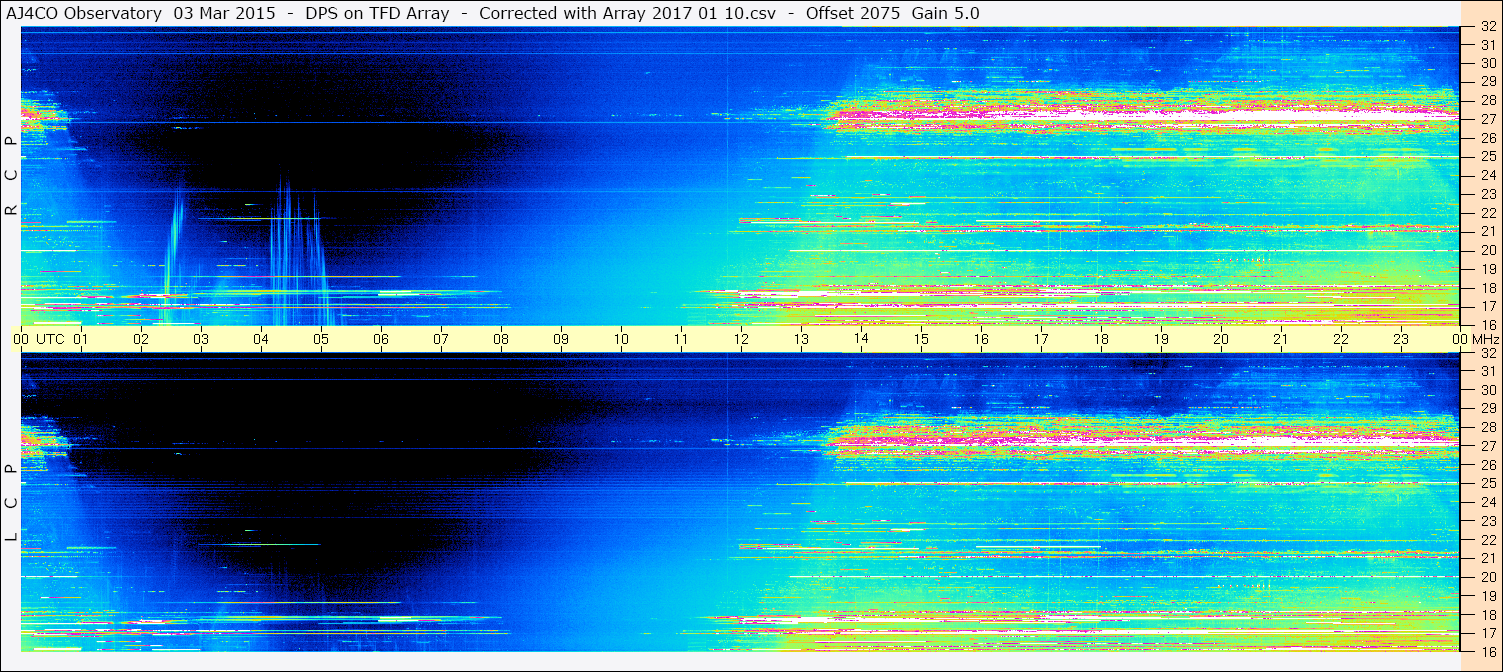Viewport: 1503px width, 672px height.
Task: Click the "03" UTC hour mark
Action: tap(201, 339)
